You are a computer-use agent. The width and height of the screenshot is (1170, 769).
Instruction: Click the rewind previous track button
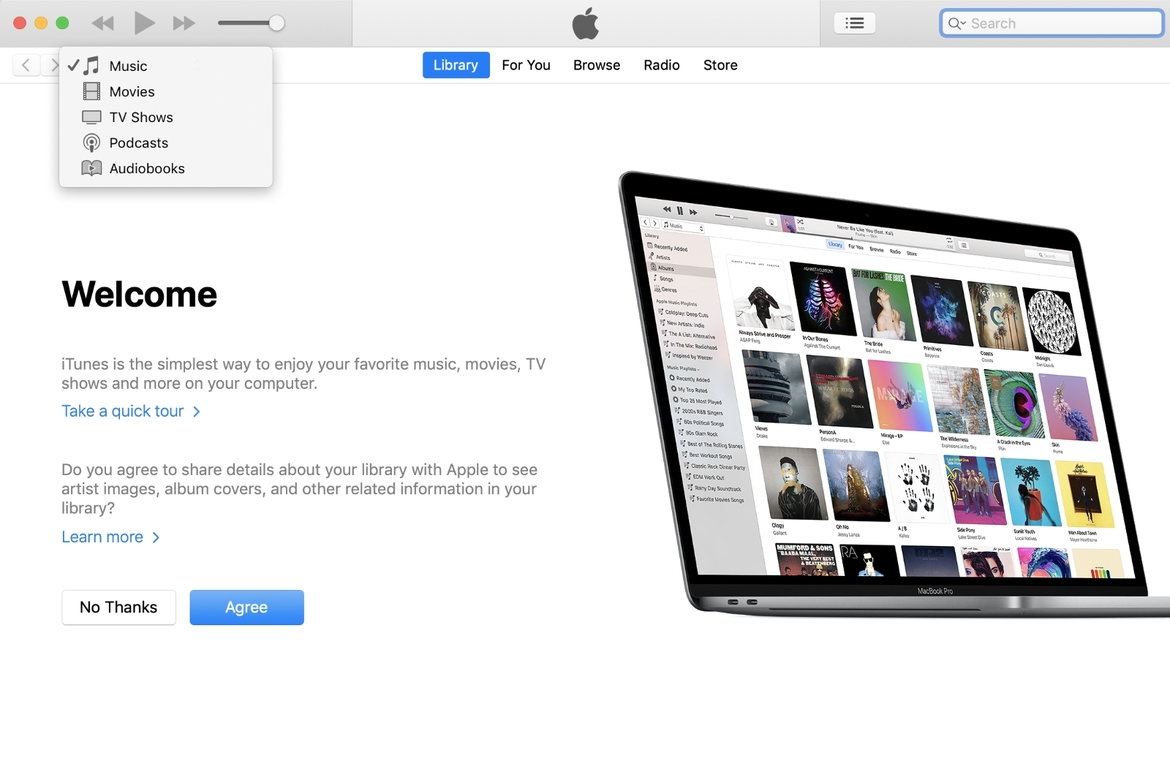click(x=103, y=23)
